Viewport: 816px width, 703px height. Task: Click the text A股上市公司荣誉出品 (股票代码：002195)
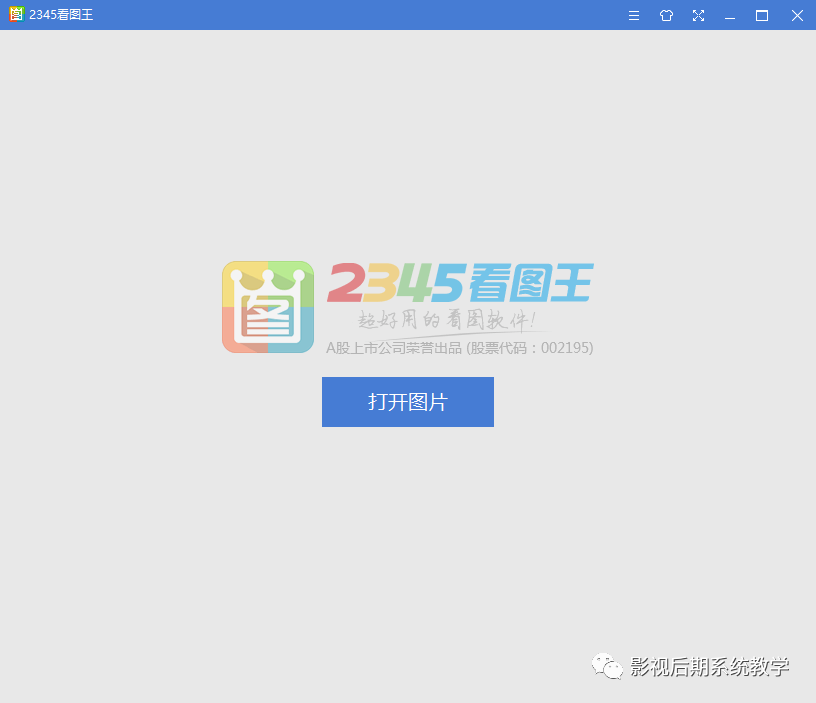tap(460, 348)
